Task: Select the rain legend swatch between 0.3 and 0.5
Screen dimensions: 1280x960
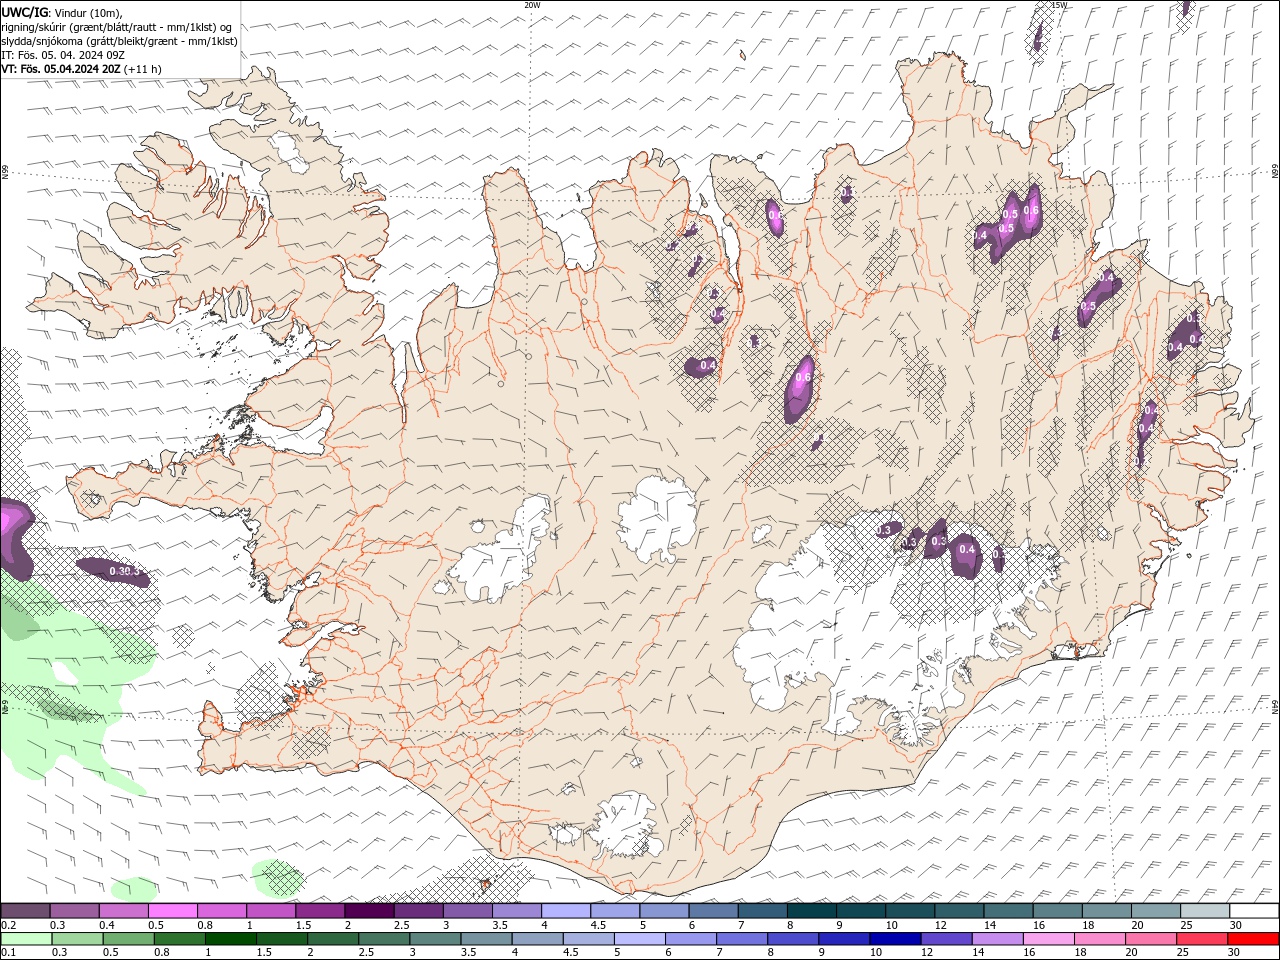Action: click(77, 939)
